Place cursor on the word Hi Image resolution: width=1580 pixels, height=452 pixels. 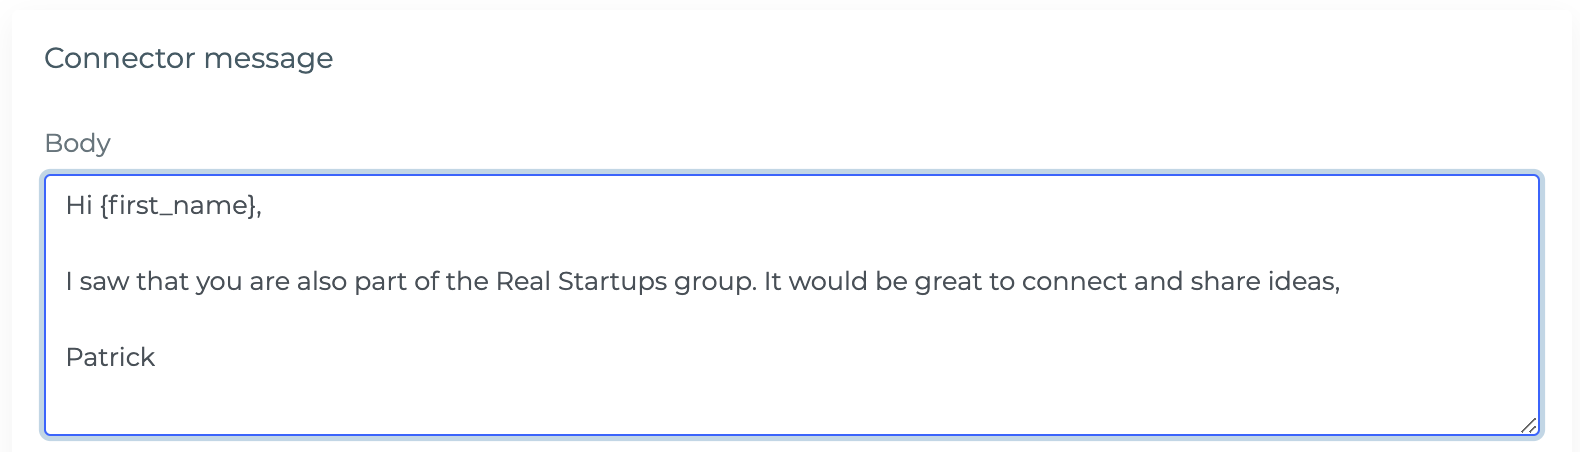tap(79, 206)
